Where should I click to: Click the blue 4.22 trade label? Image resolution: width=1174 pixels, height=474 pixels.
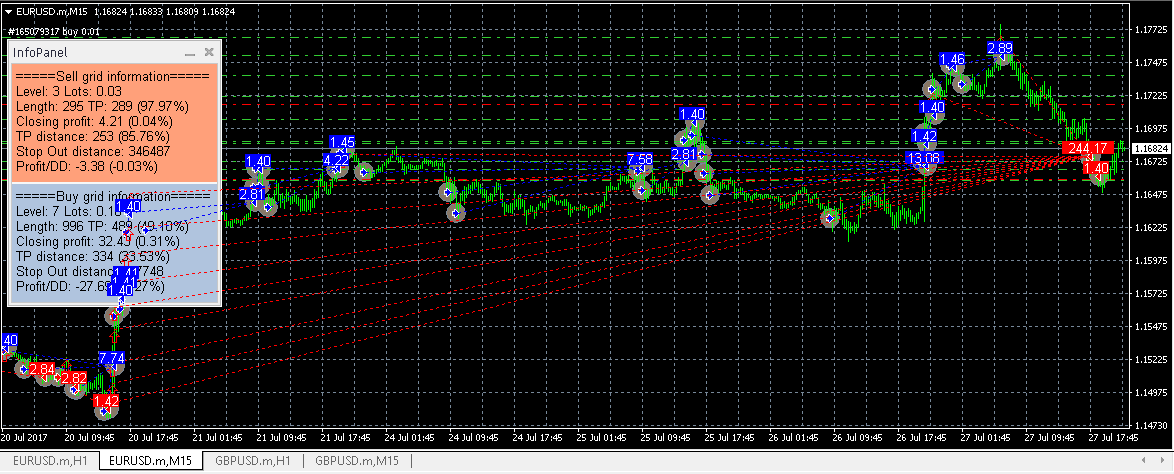(335, 160)
